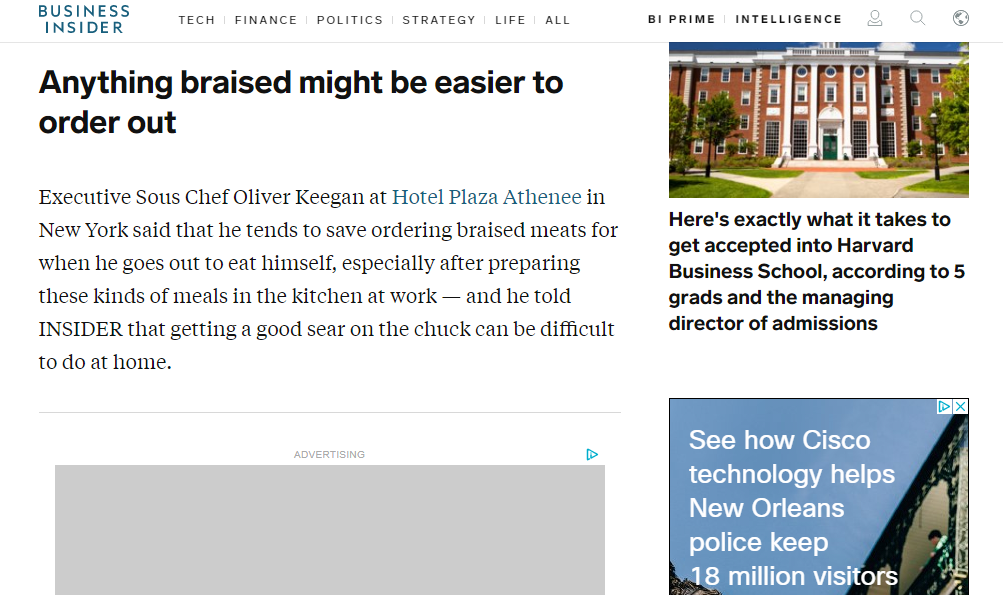Go to the Politics section
Image resolution: width=1003 pixels, height=595 pixels.
tap(349, 20)
